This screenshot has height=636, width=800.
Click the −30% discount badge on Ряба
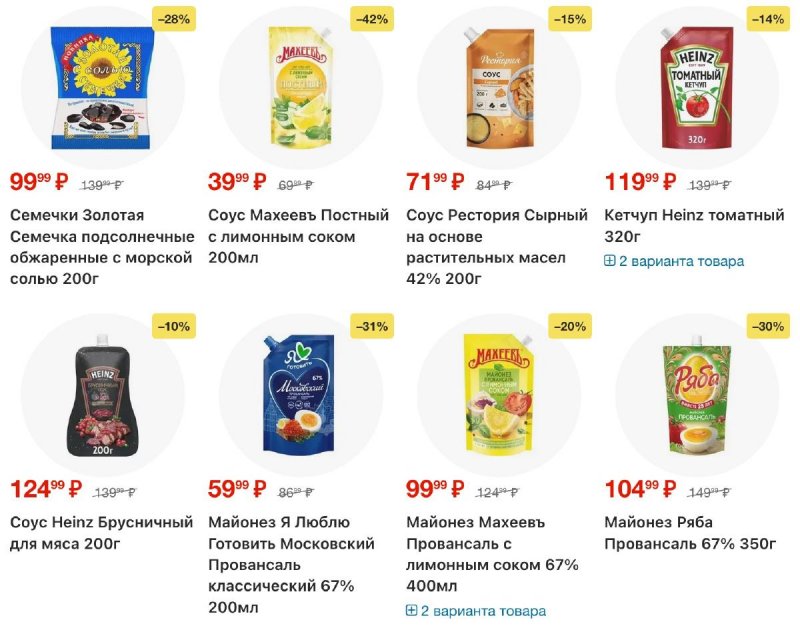click(x=768, y=326)
